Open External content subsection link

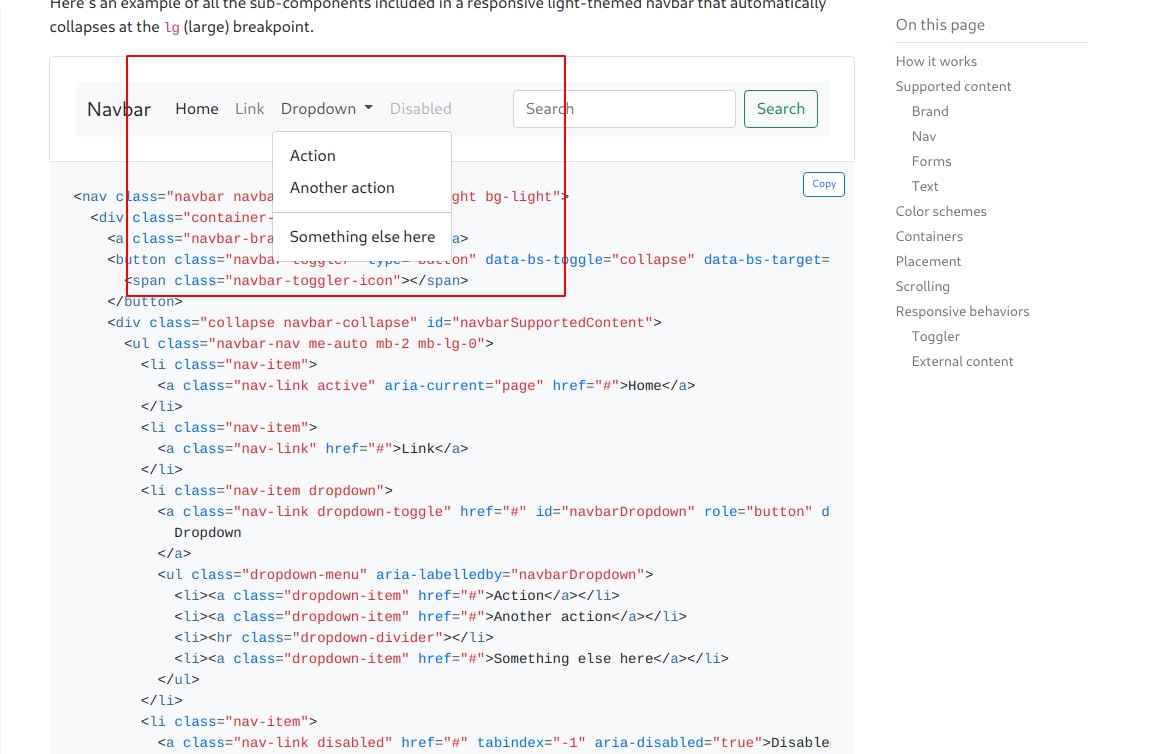pyautogui.click(x=962, y=362)
